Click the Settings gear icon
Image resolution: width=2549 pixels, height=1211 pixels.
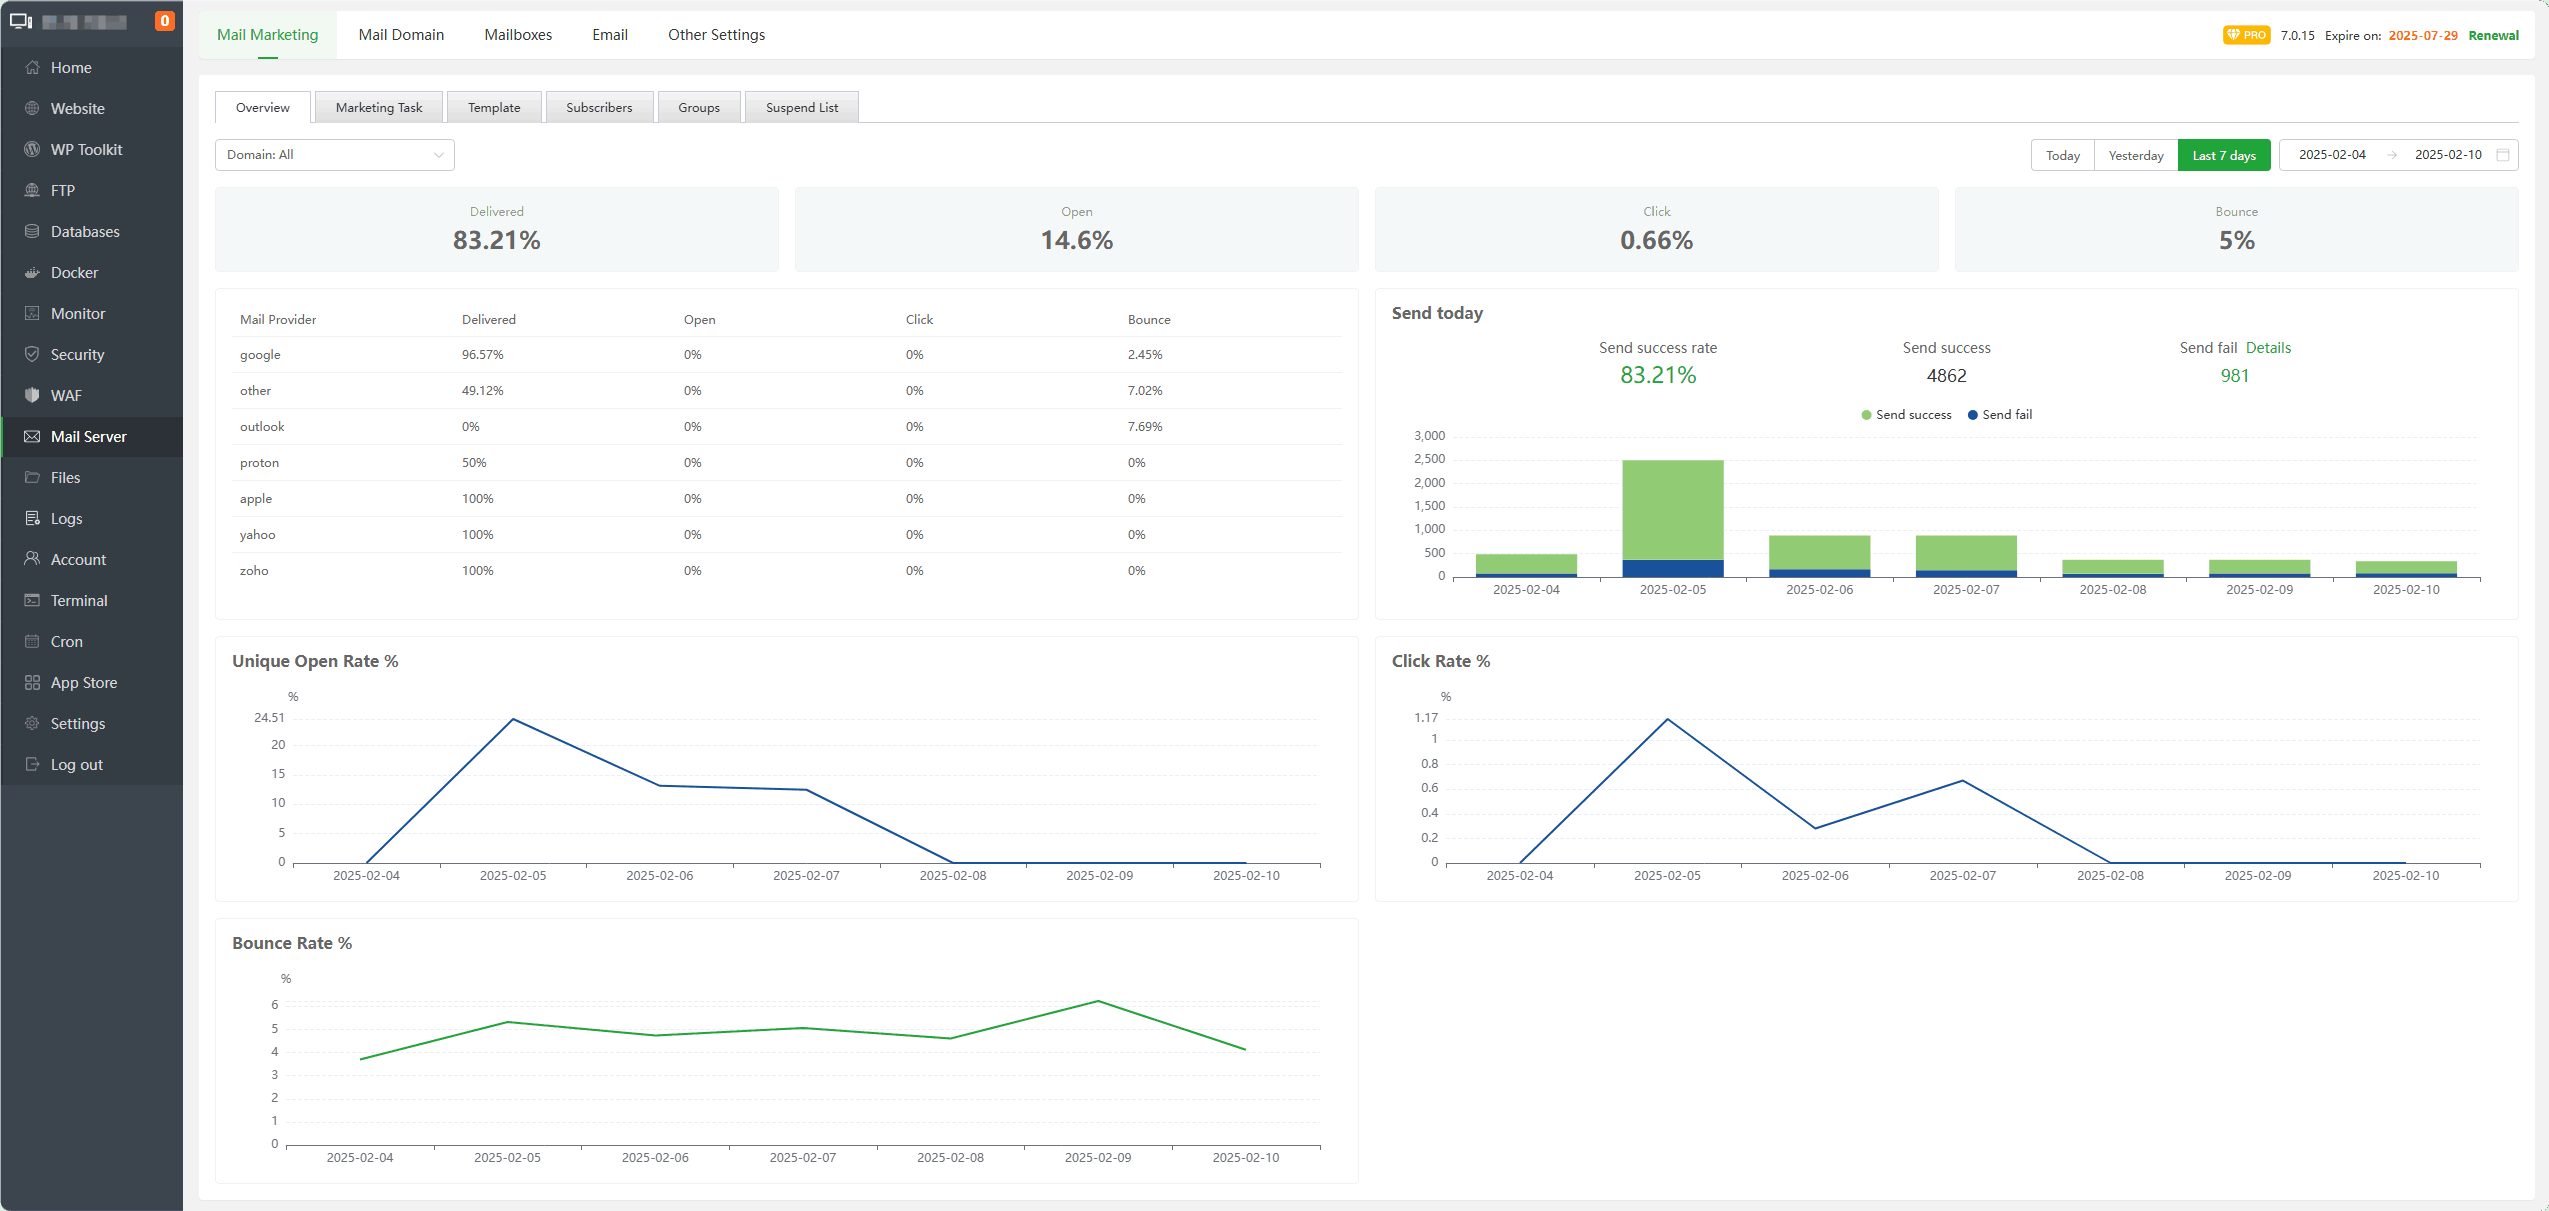pyautogui.click(x=32, y=723)
